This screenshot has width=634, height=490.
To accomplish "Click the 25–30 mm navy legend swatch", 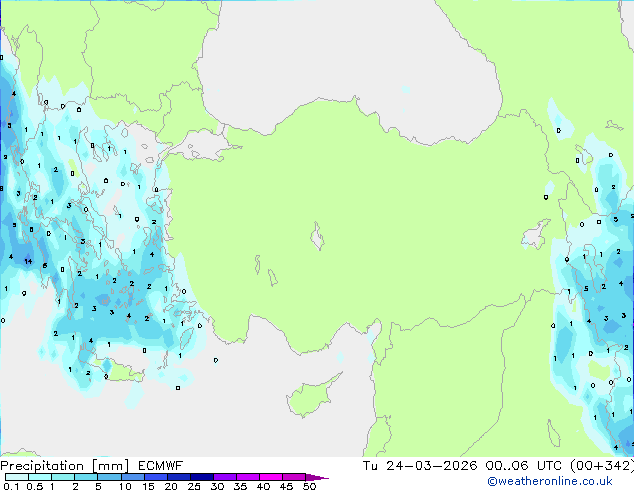I will coord(201,477).
